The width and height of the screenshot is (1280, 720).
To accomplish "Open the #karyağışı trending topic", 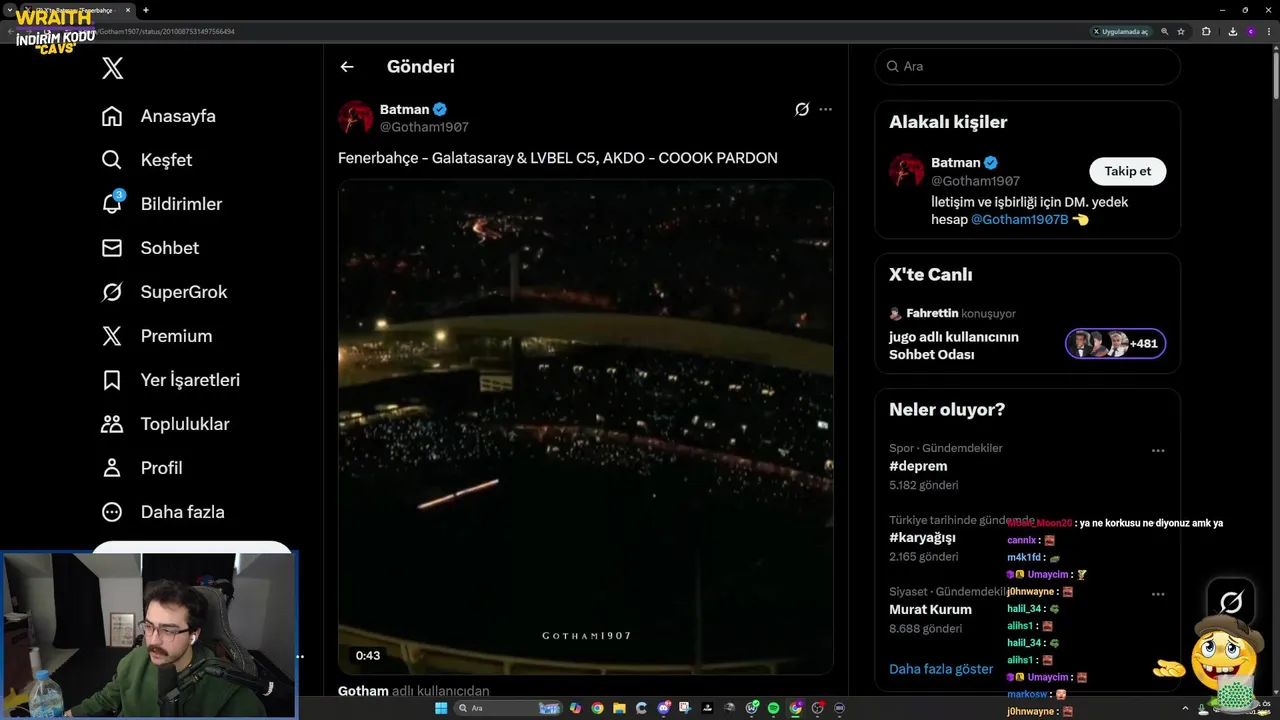I will pyautogui.click(x=923, y=537).
